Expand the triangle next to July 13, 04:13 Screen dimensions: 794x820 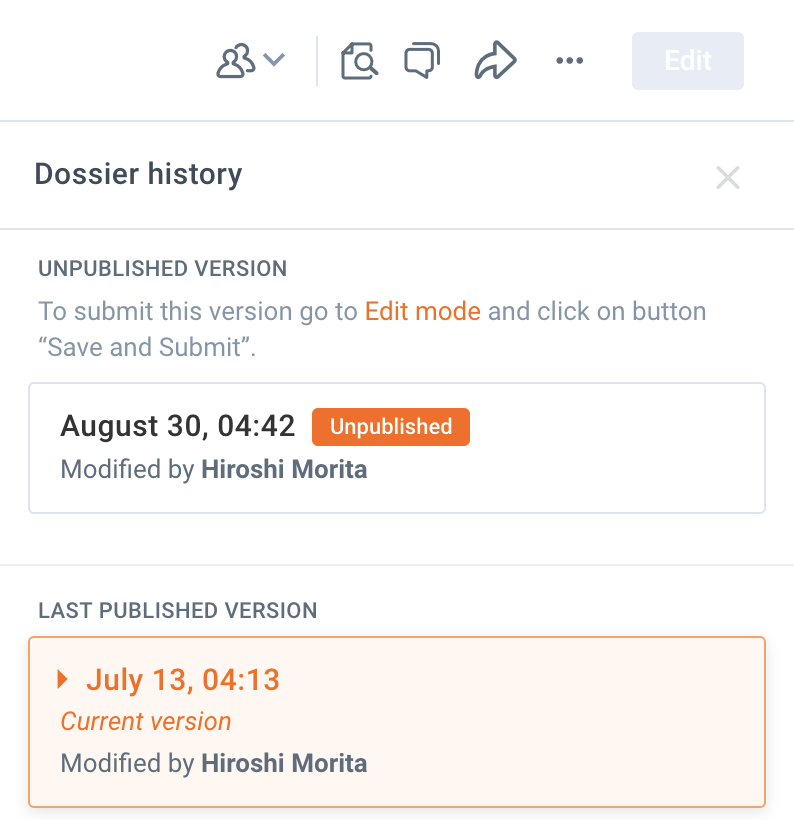click(63, 680)
